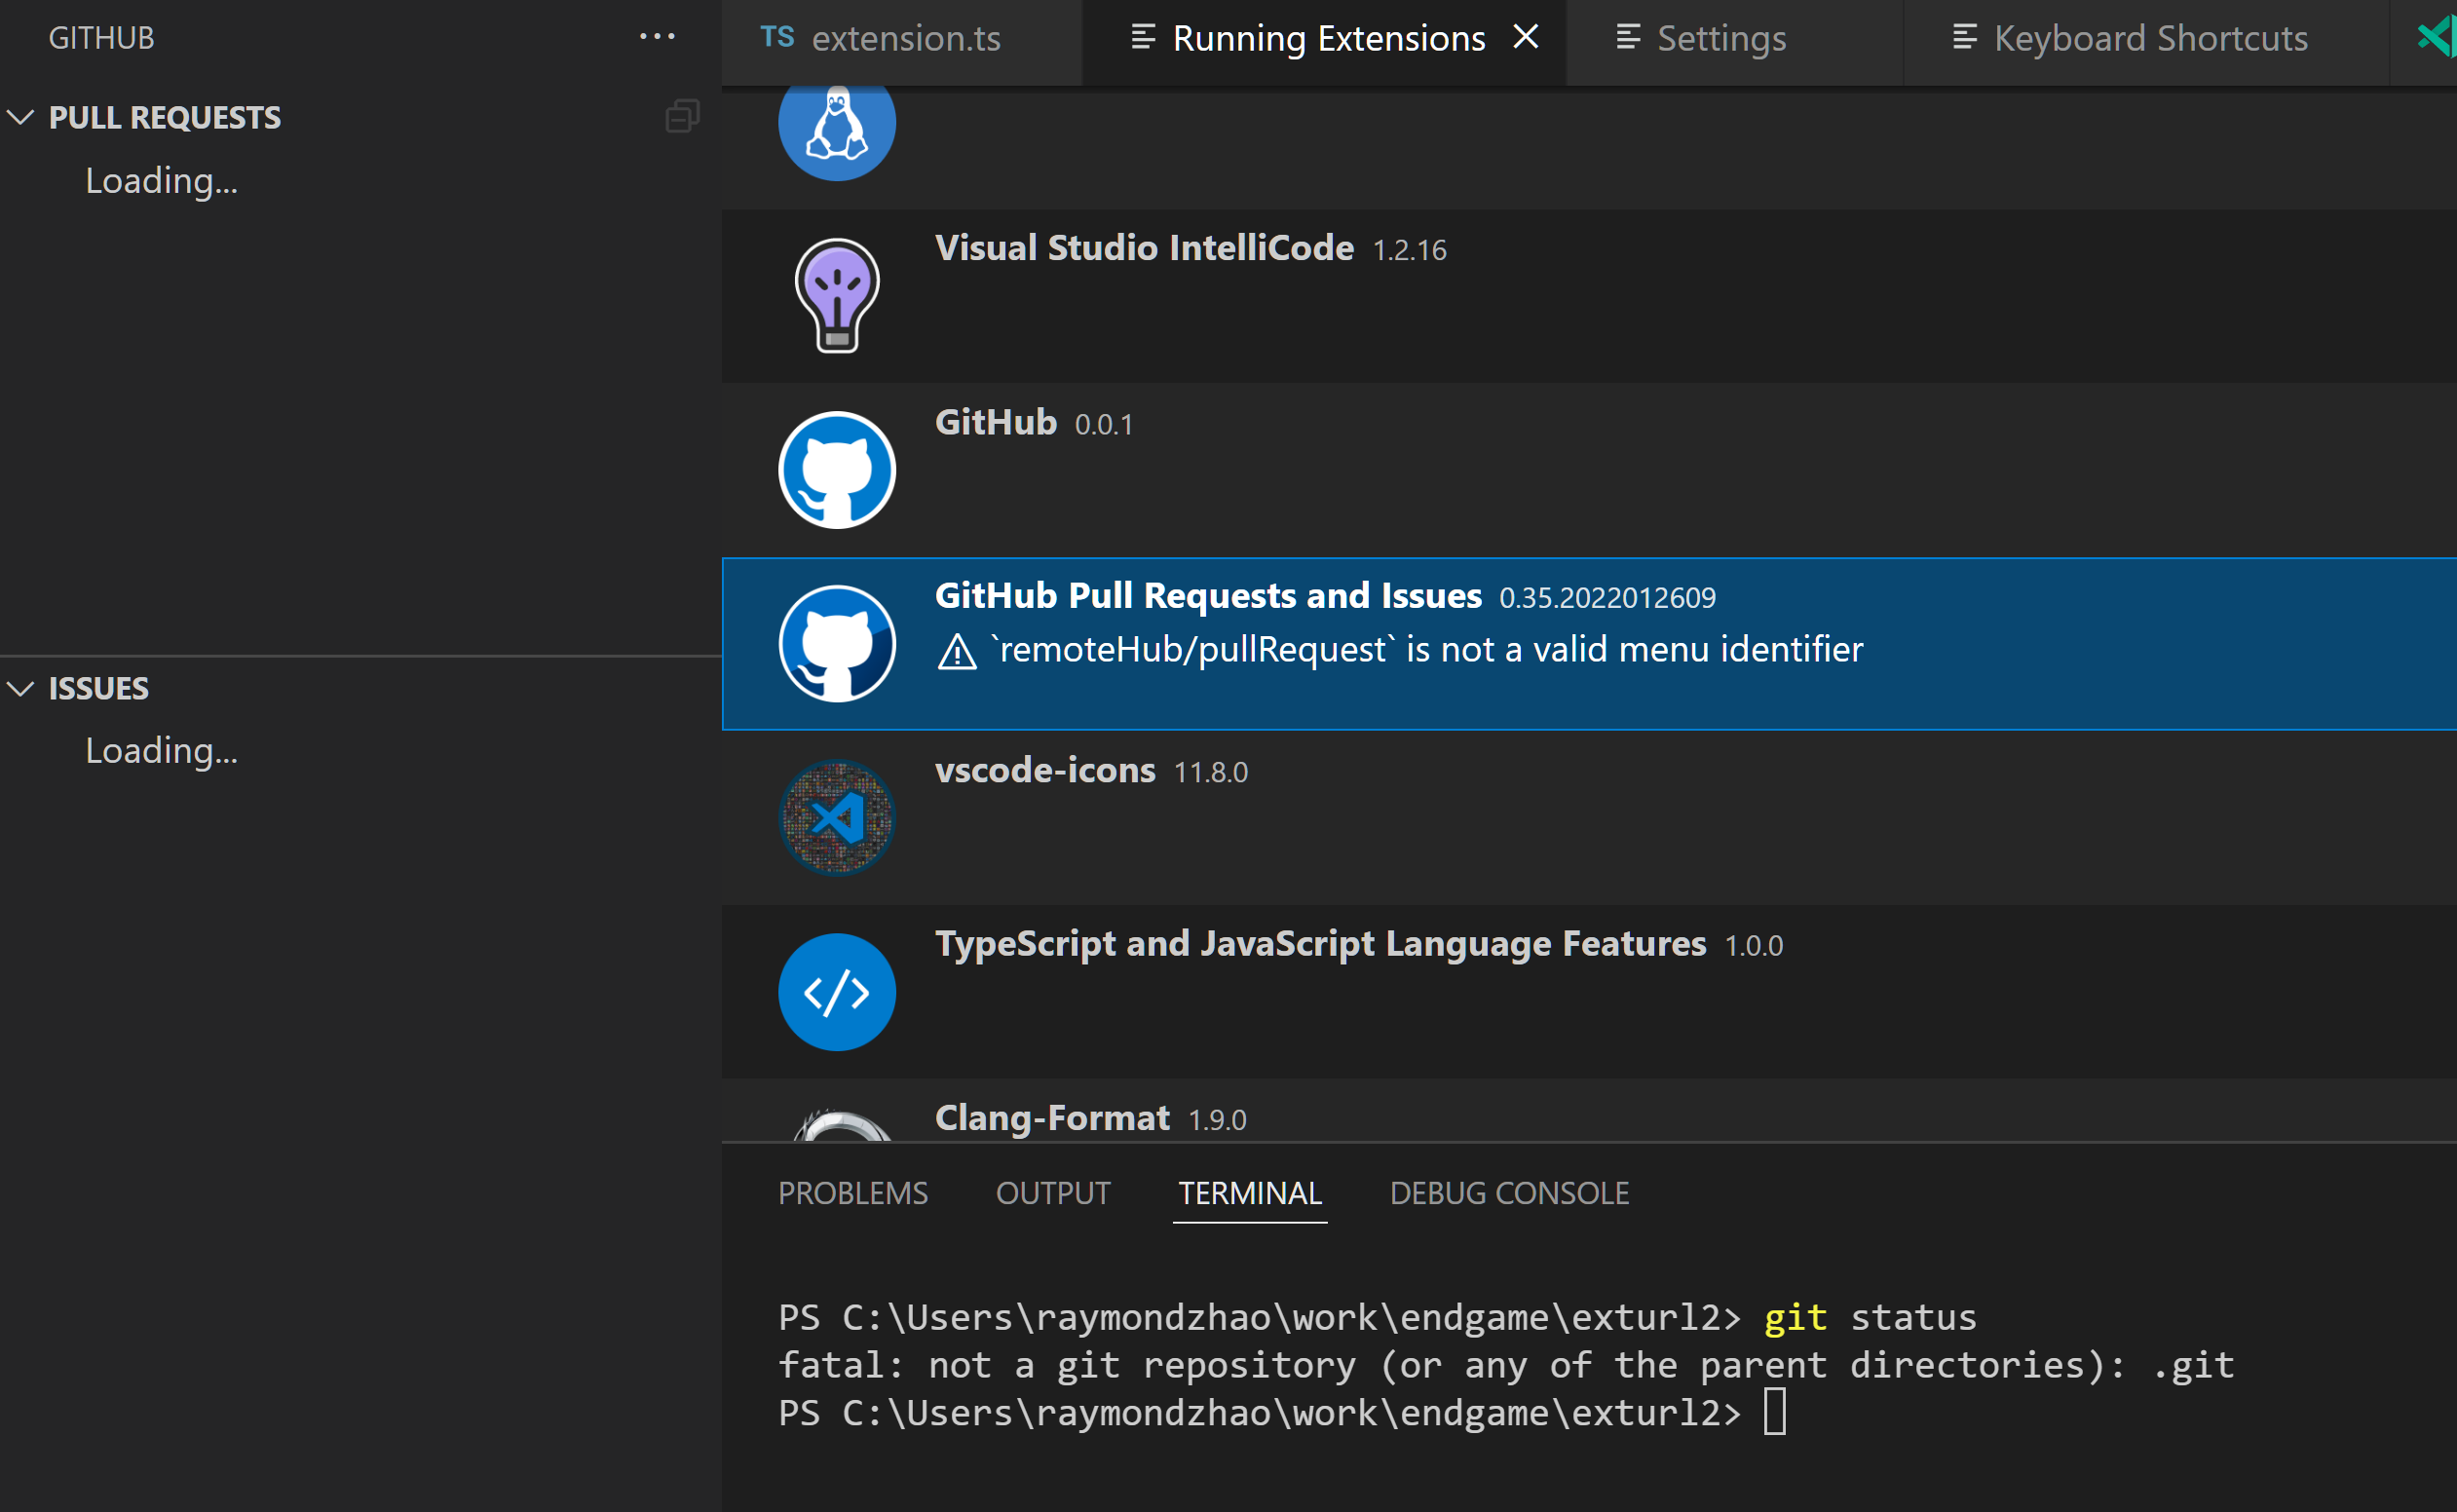
Task: Open the GitHub view more actions menu
Action: [x=657, y=36]
